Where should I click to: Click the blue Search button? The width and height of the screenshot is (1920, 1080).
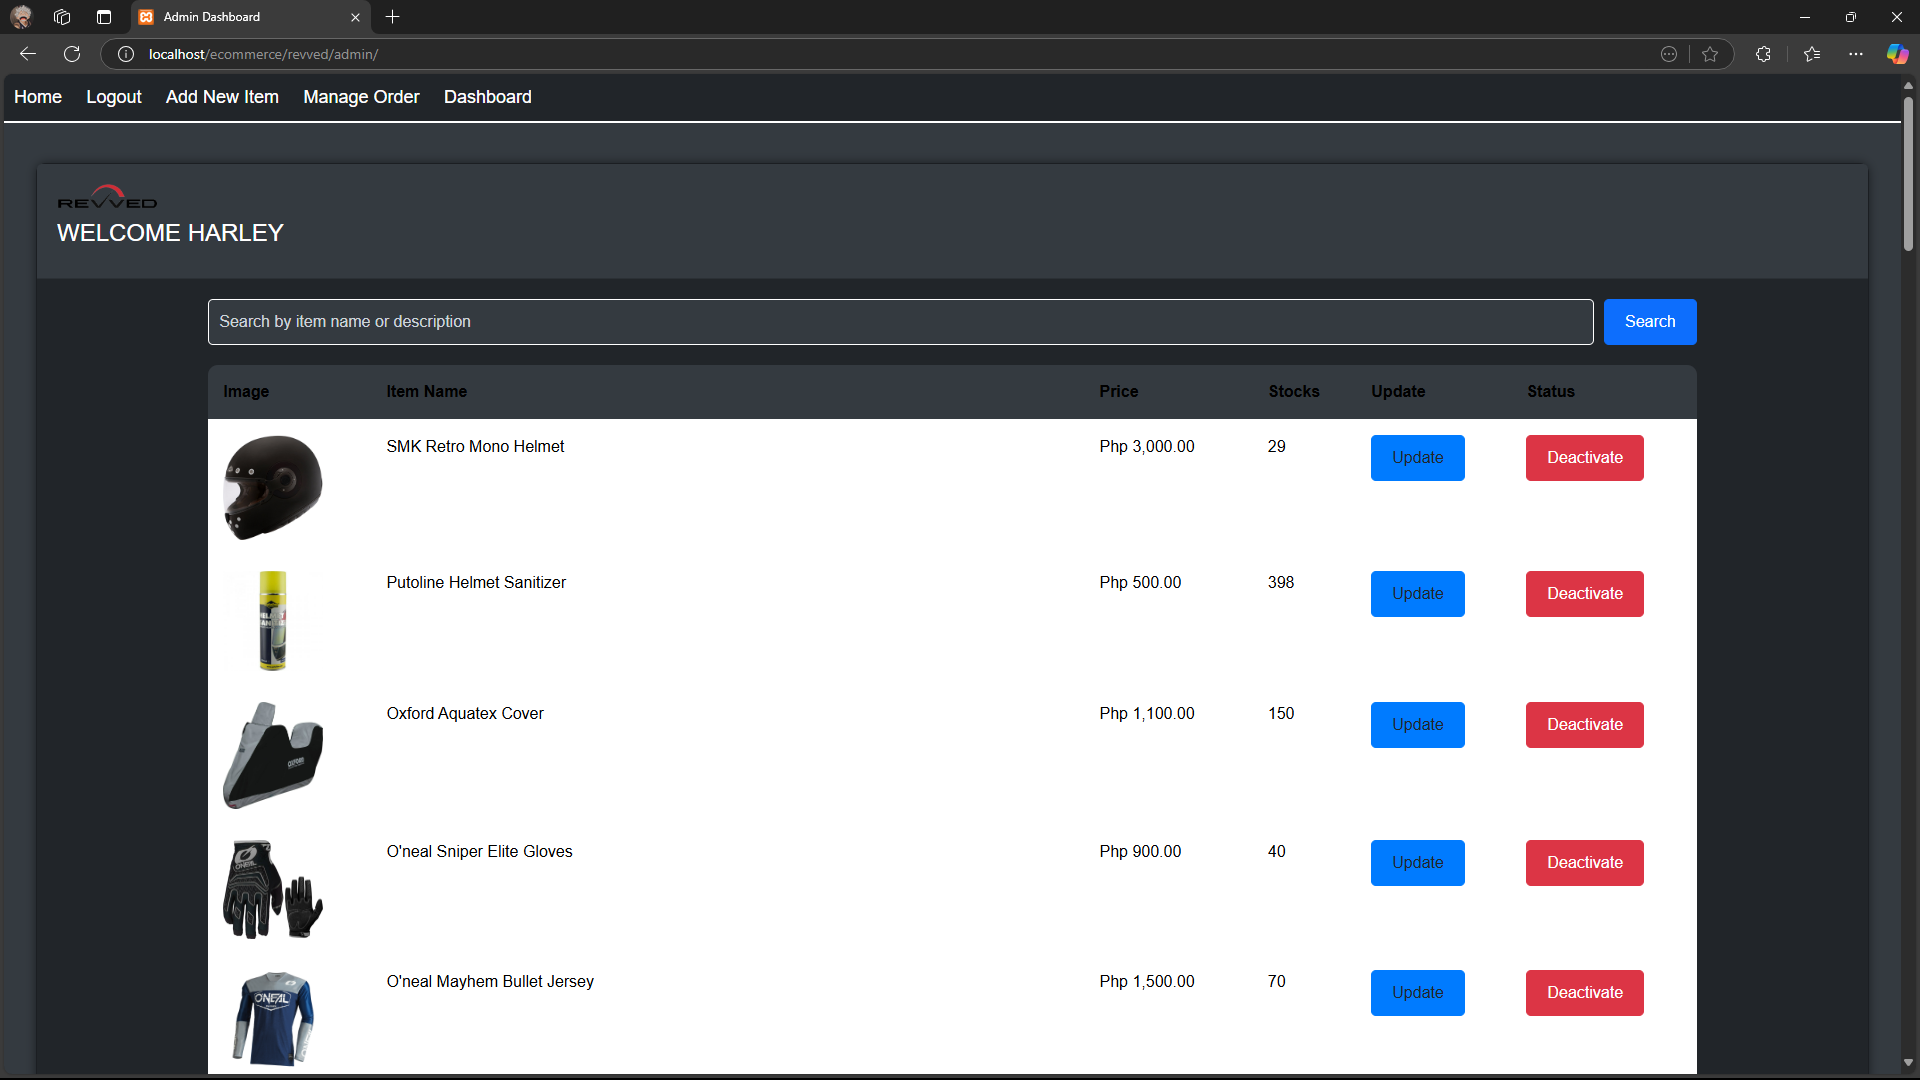click(1650, 322)
